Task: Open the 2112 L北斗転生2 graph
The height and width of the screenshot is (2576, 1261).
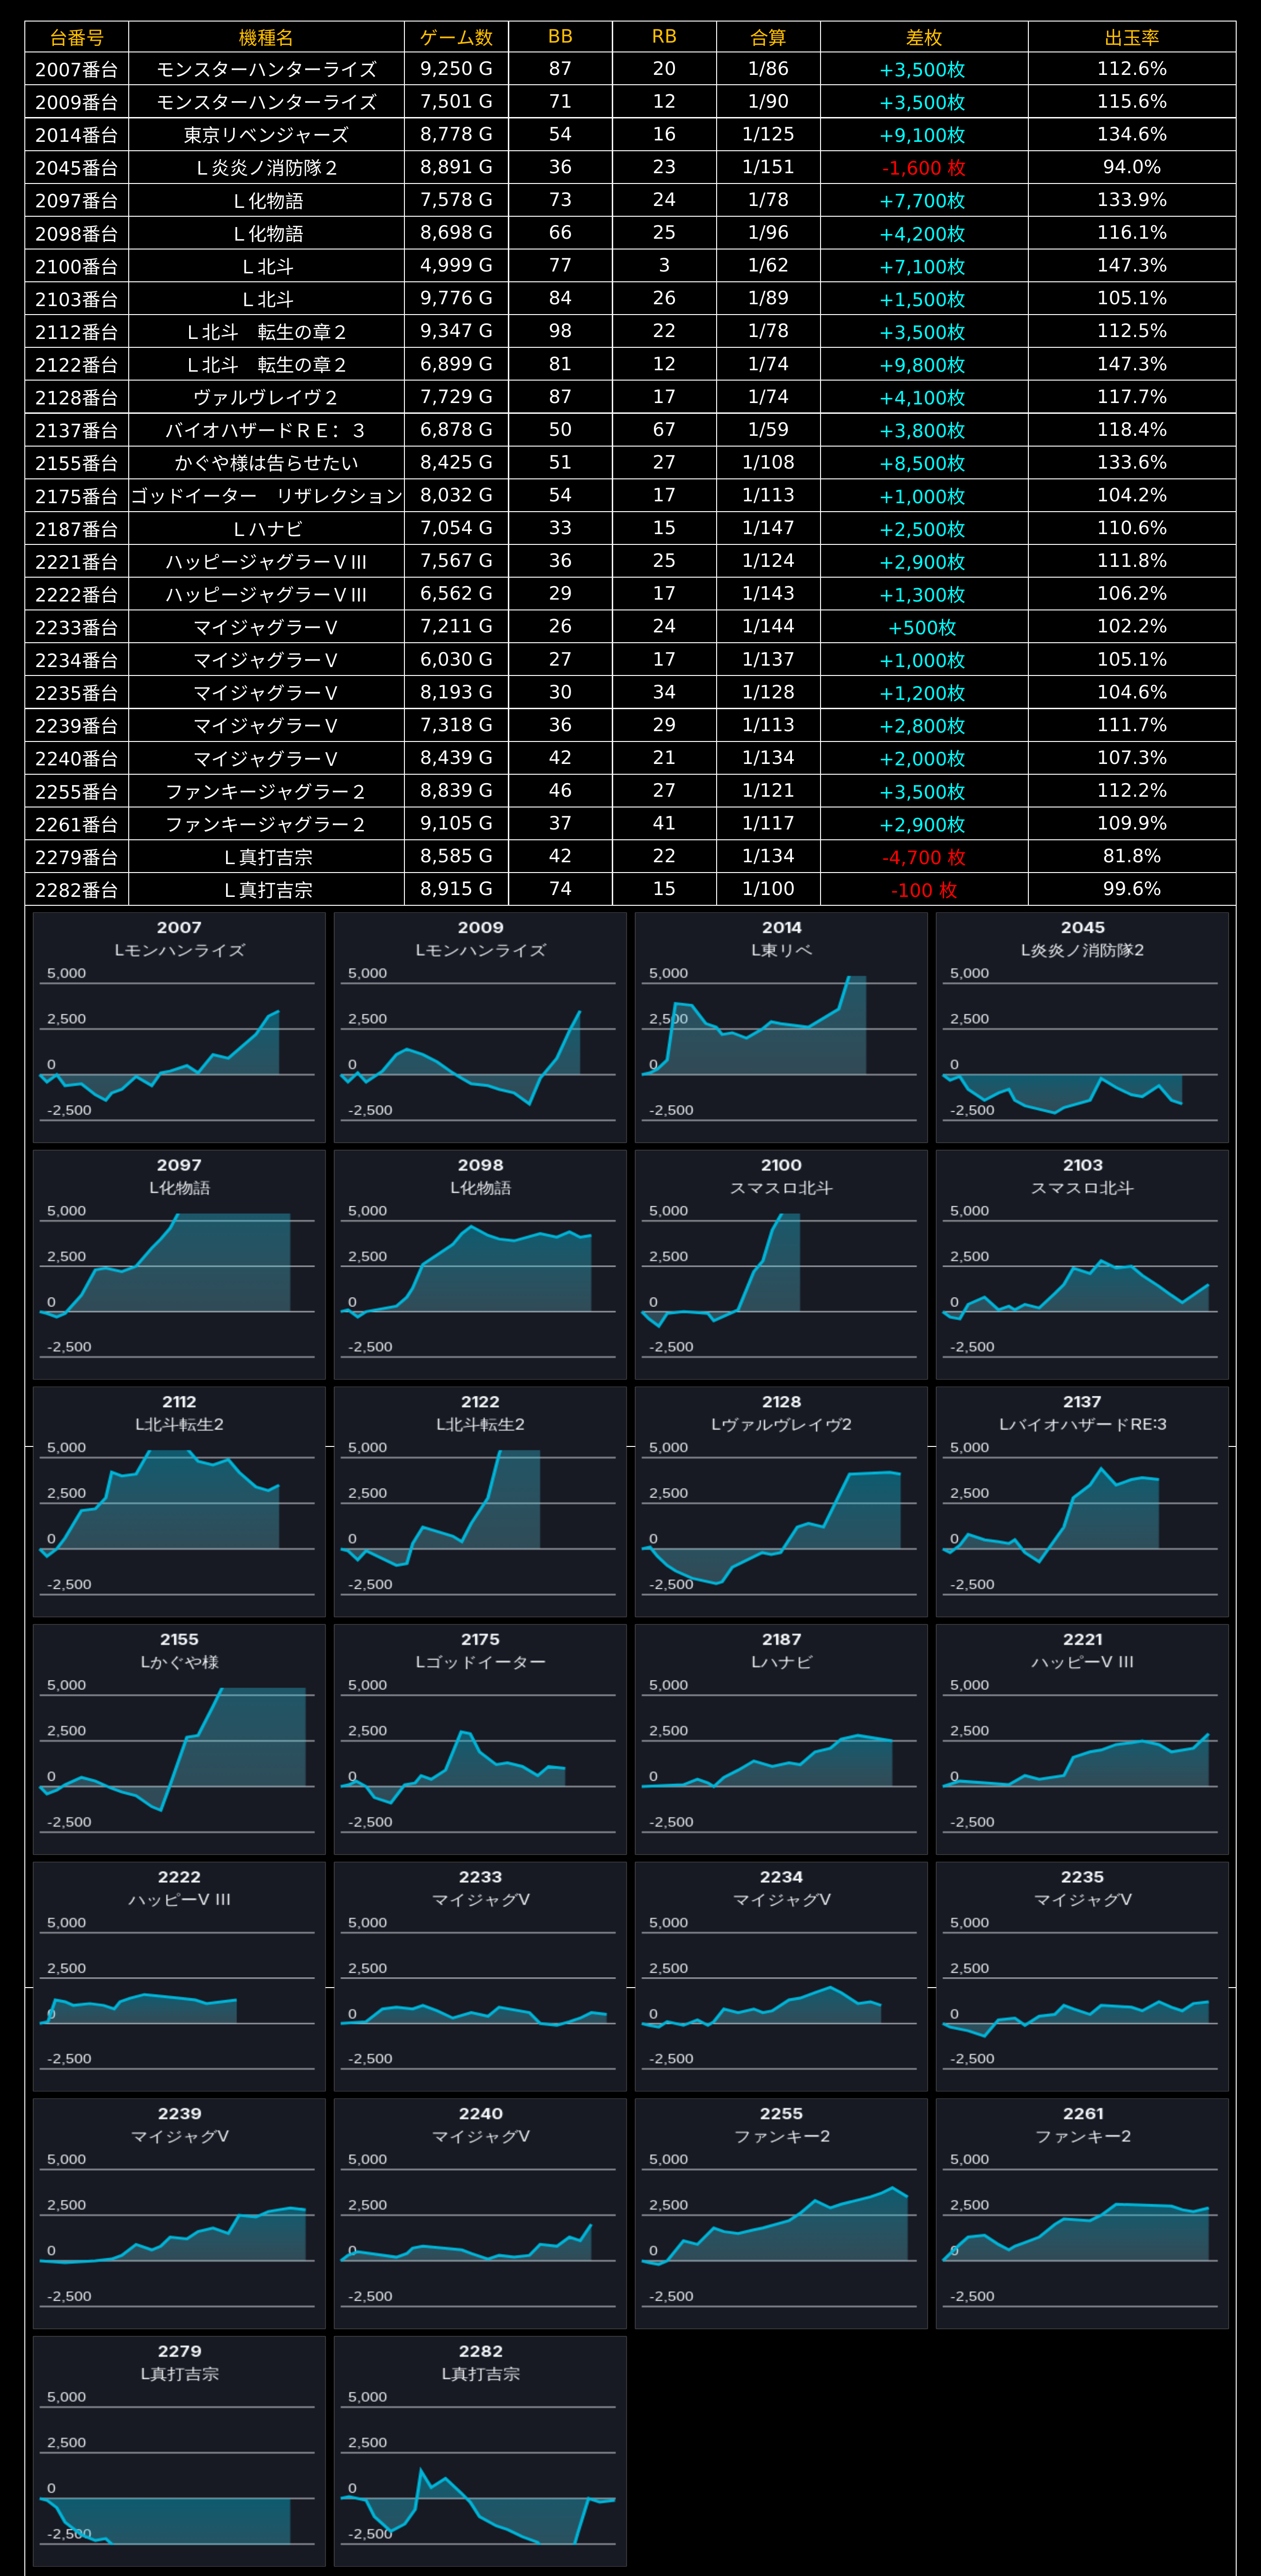Action: point(179,1501)
